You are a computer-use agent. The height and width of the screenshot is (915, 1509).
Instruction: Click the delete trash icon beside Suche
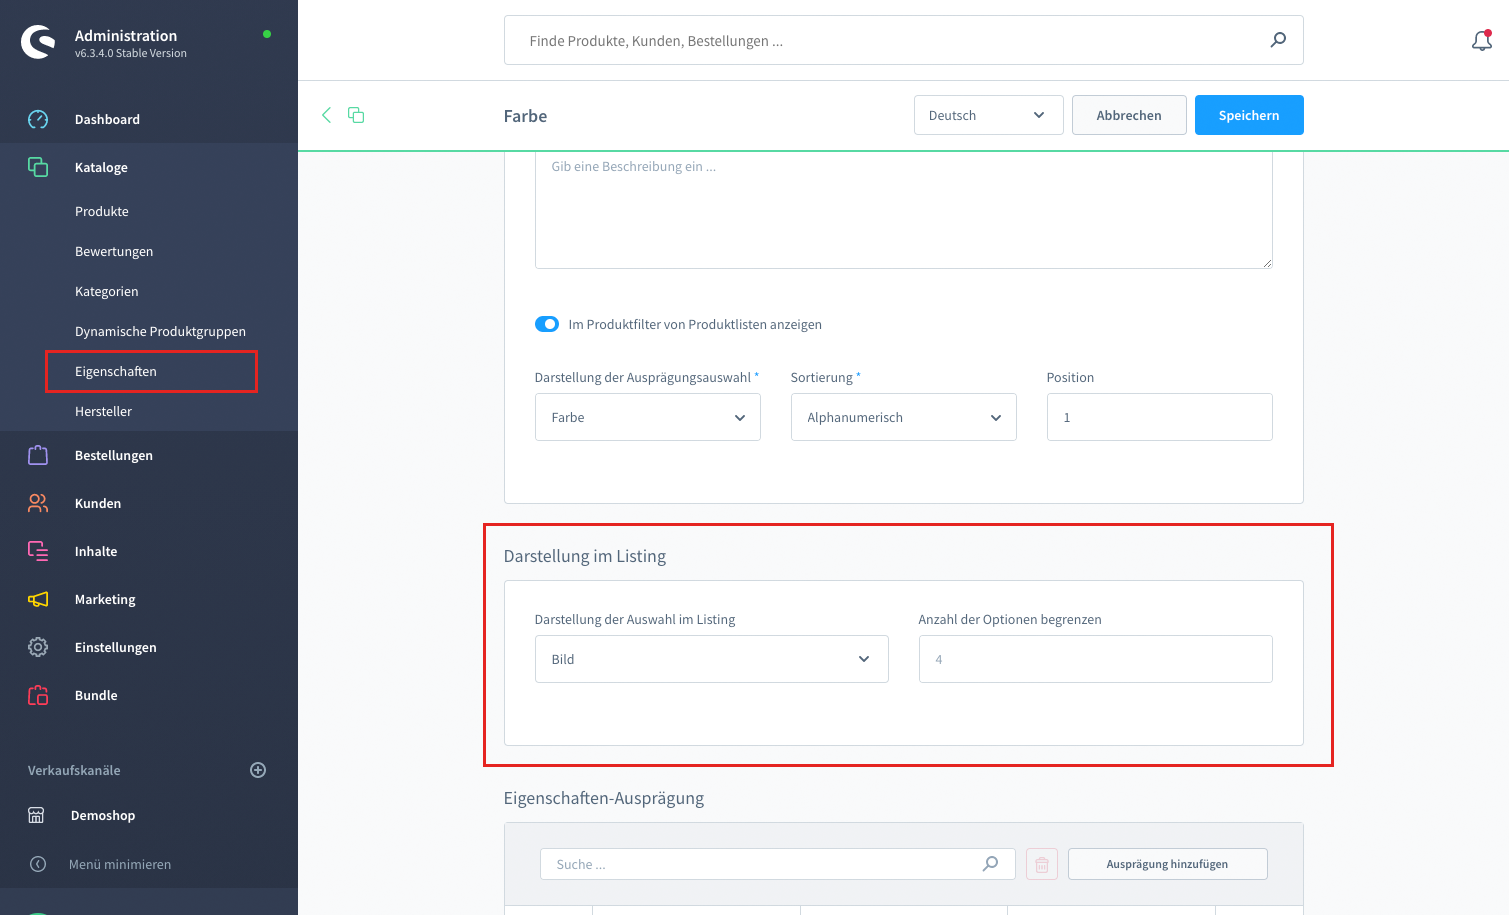[x=1042, y=864]
